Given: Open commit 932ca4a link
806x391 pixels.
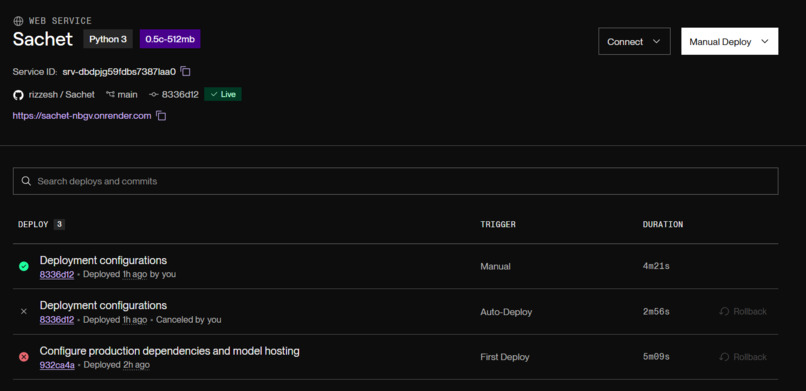Looking at the screenshot, I should click(57, 365).
